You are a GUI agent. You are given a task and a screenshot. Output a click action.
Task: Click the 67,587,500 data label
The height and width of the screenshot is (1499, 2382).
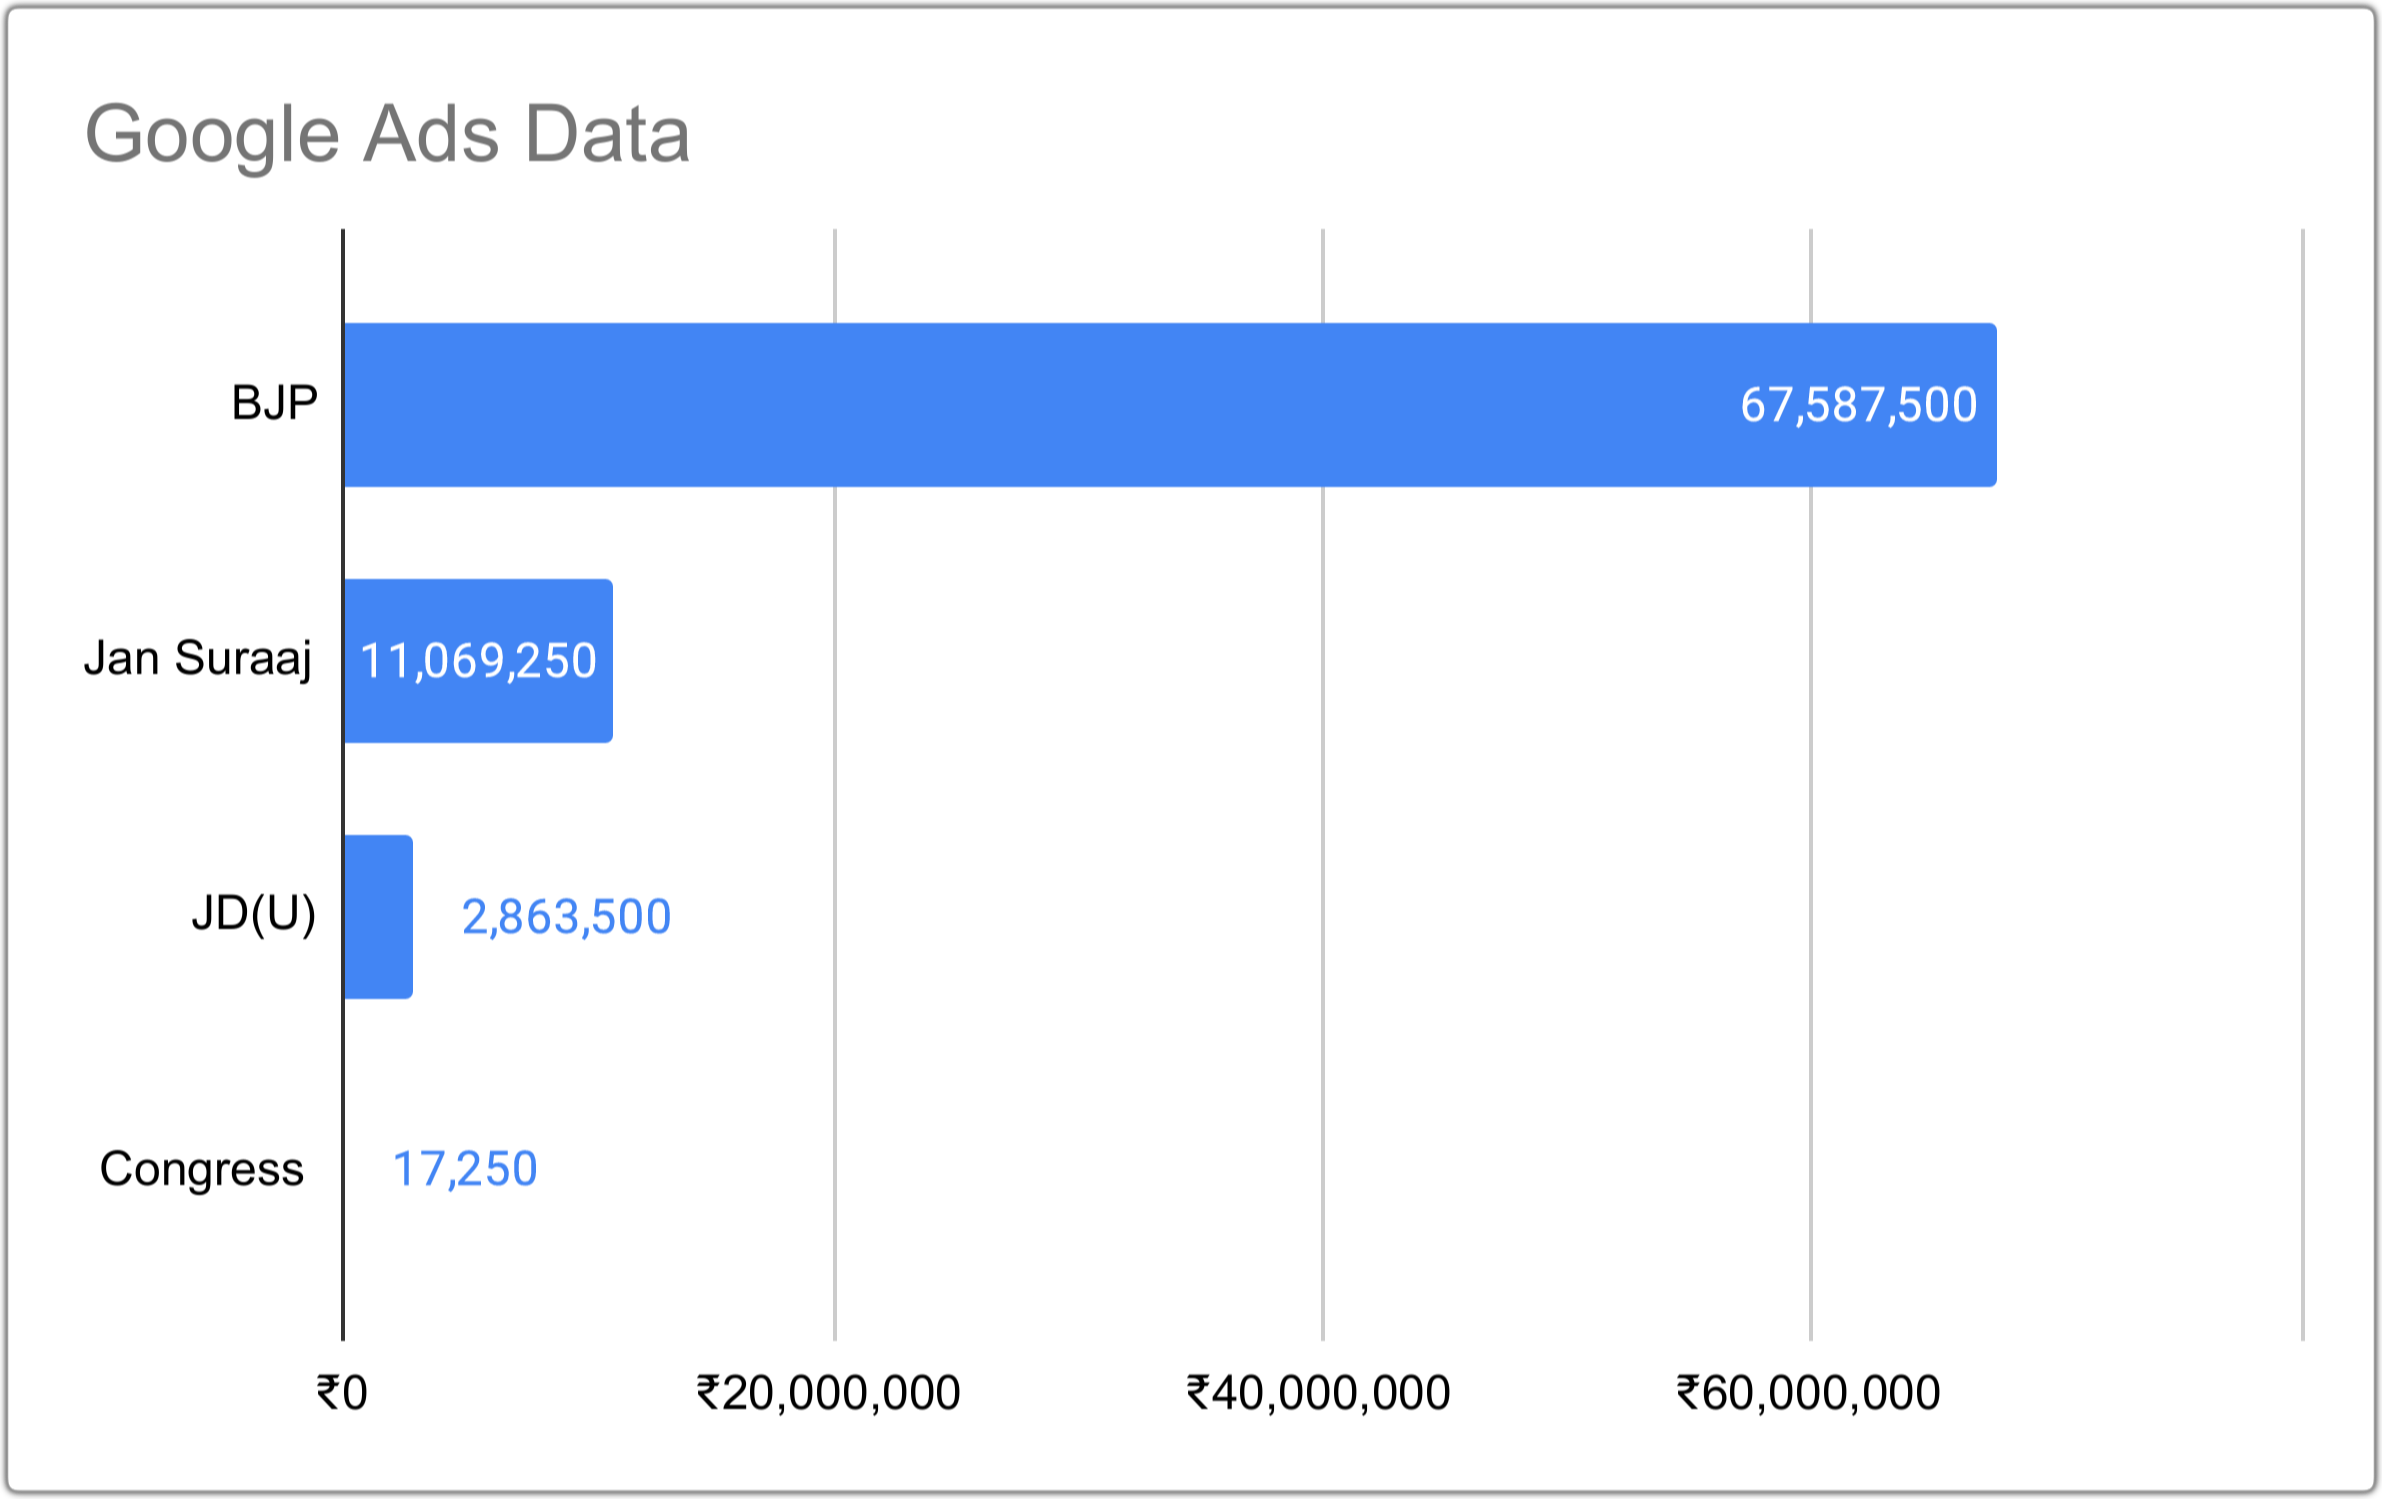1858,405
